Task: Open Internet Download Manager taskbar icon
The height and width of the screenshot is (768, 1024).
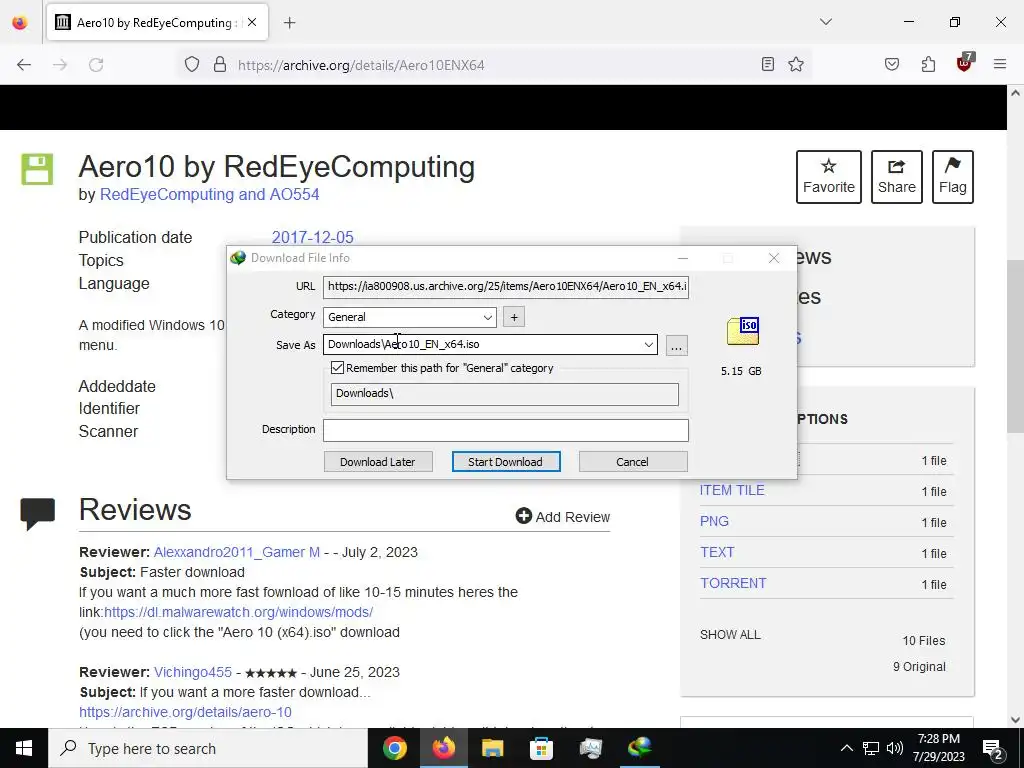Action: pos(639,748)
